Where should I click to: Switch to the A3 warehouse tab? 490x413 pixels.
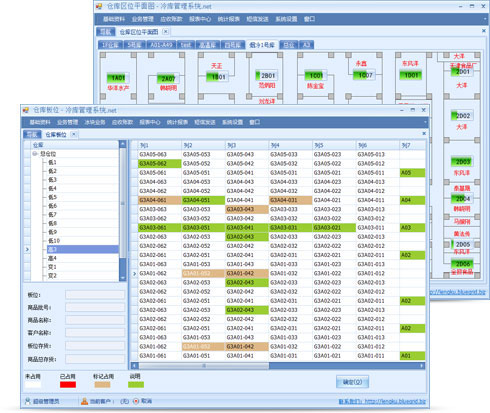pyautogui.click(x=307, y=45)
